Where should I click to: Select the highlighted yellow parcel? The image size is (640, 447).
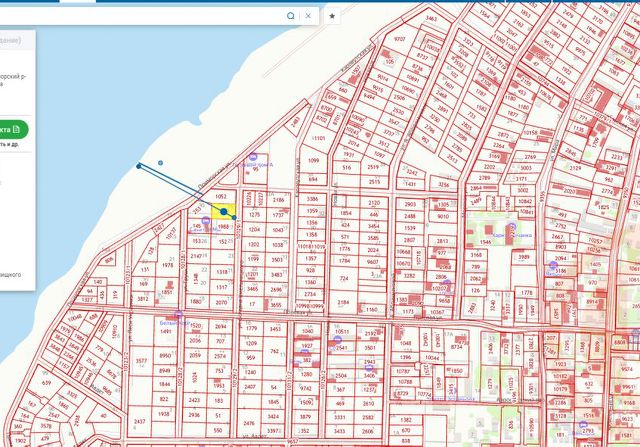[224, 211]
